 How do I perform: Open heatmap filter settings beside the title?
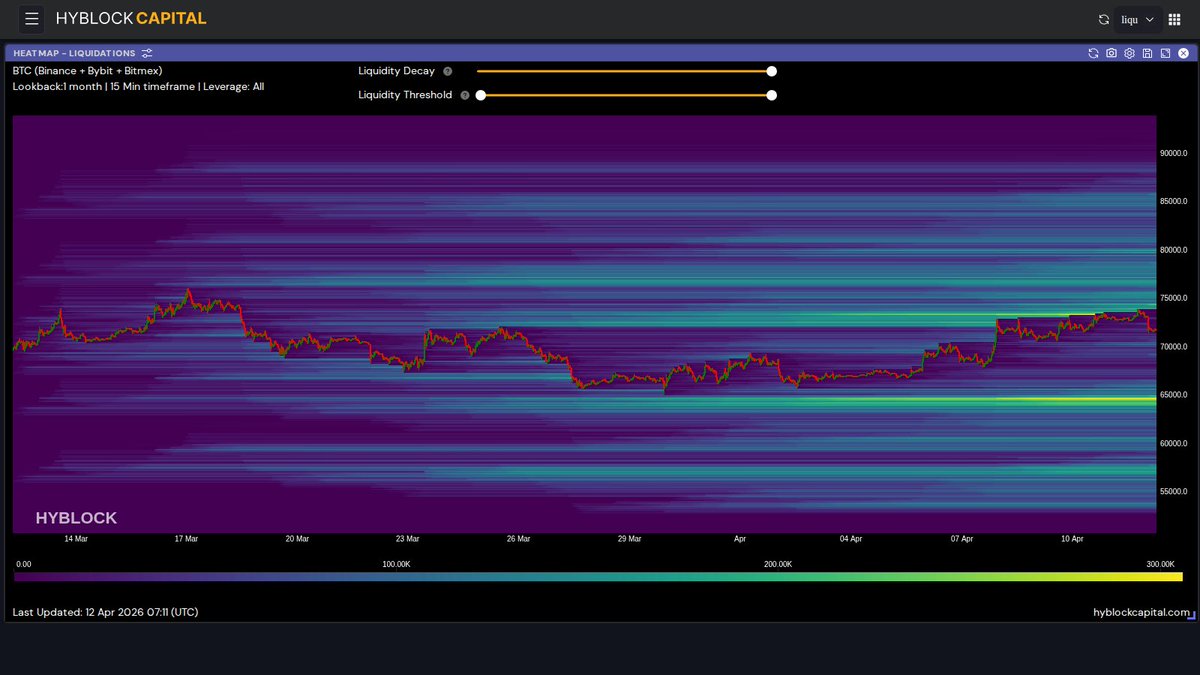147,53
